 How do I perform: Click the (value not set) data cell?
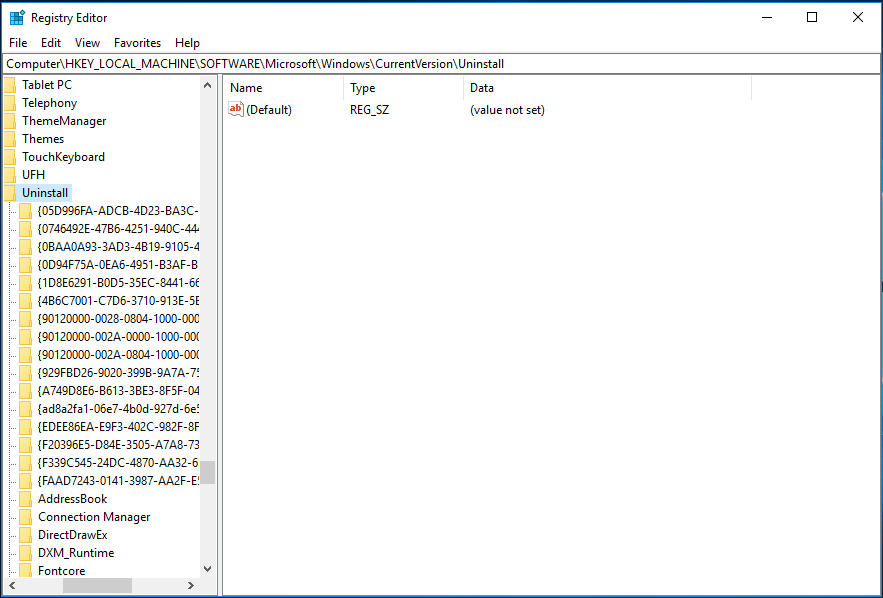point(507,110)
